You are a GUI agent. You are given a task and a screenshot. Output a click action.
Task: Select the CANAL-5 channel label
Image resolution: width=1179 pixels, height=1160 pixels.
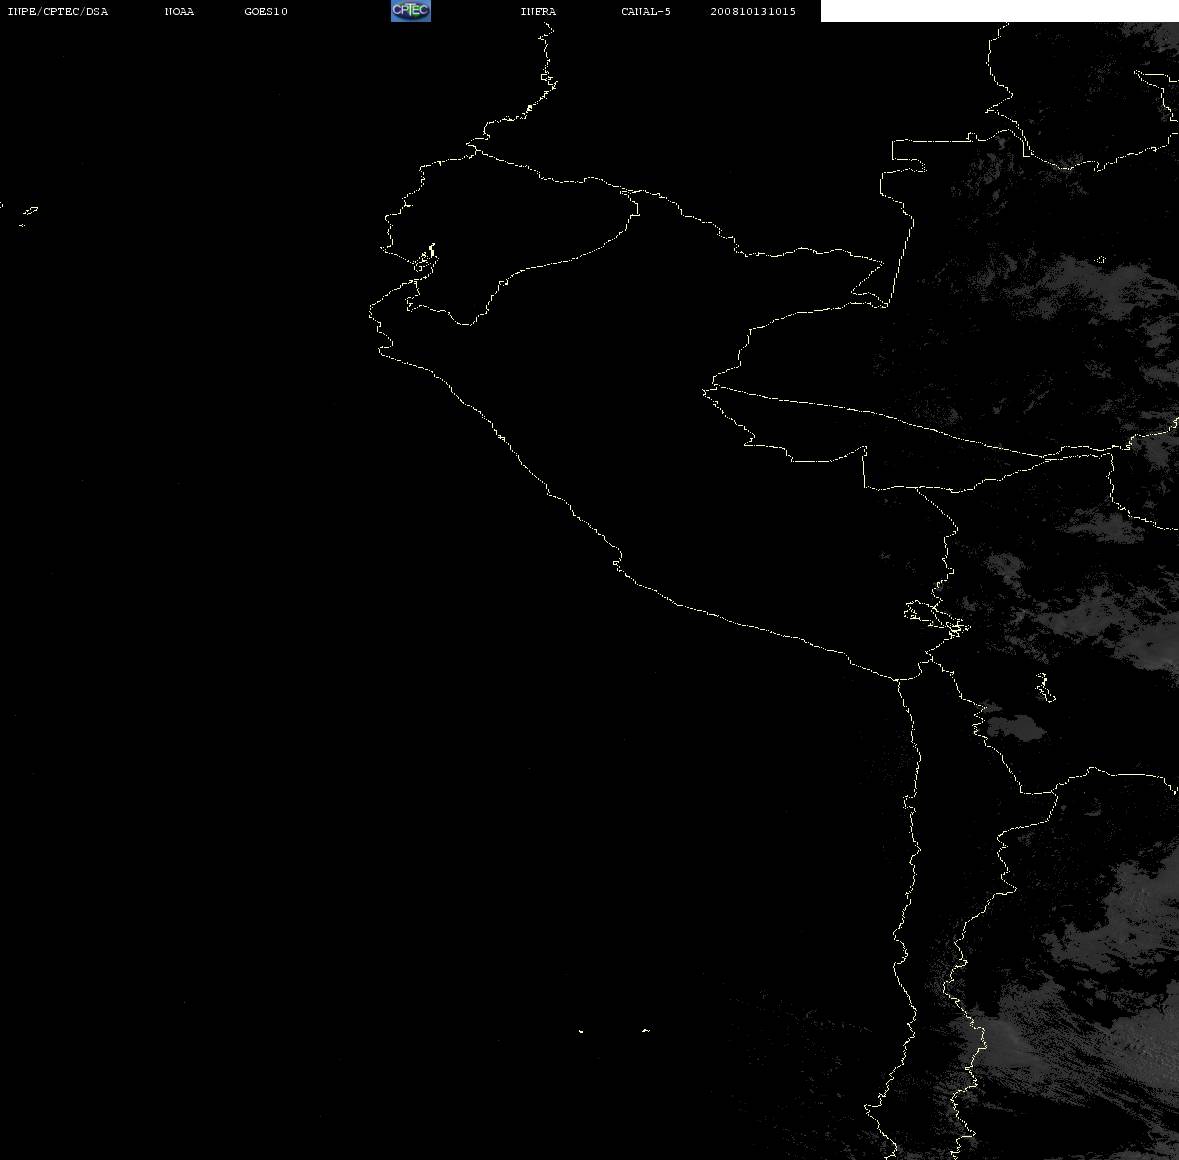point(646,11)
